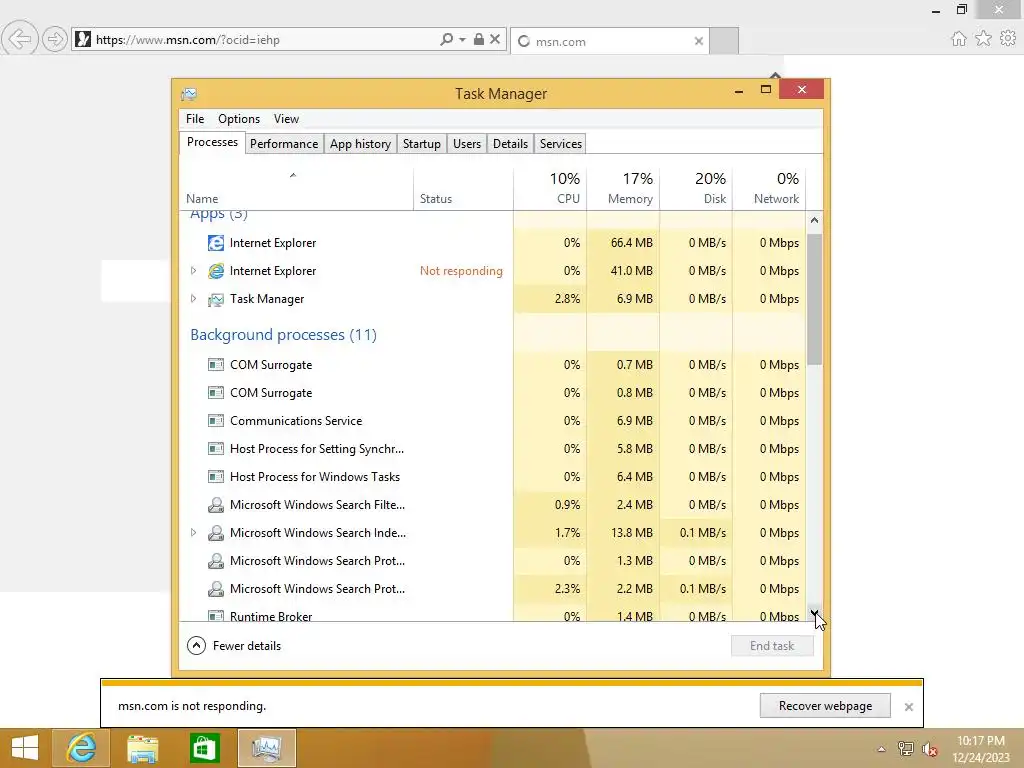The width and height of the screenshot is (1024, 768).
Task: Click the clock and date in tray
Action: [x=981, y=749]
